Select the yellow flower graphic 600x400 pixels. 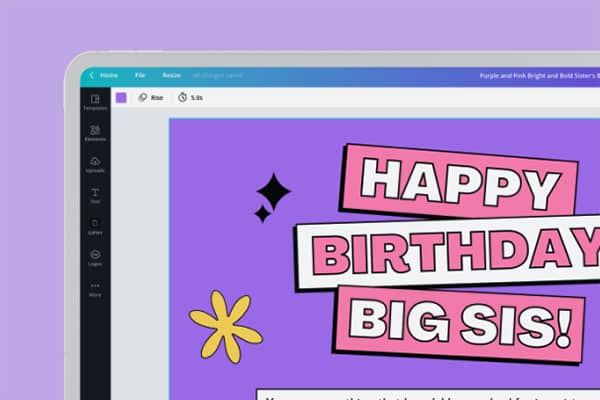tap(225, 327)
